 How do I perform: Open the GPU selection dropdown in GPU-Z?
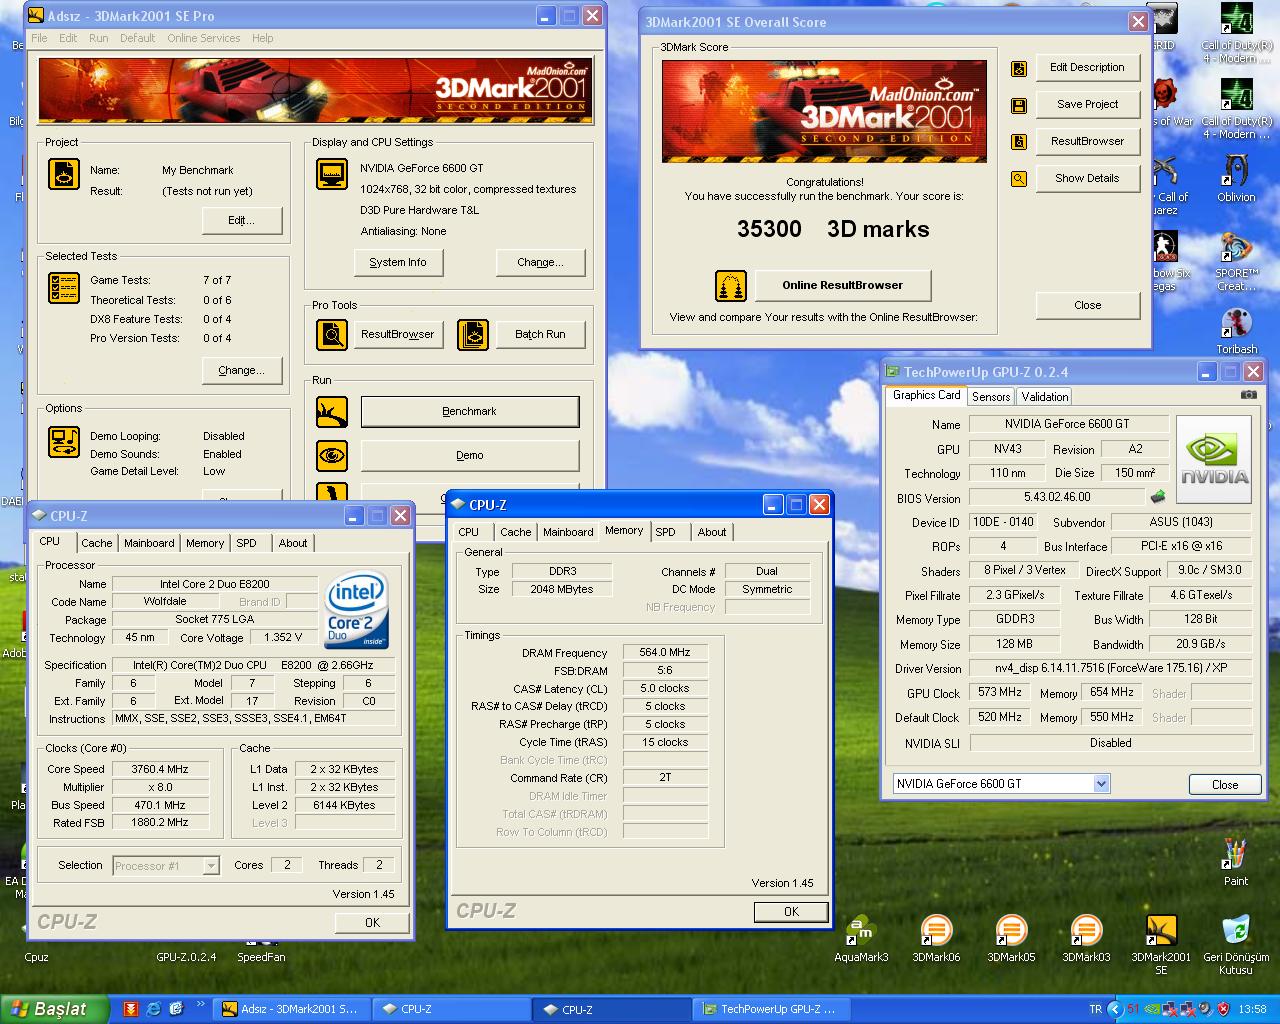(x=1101, y=784)
